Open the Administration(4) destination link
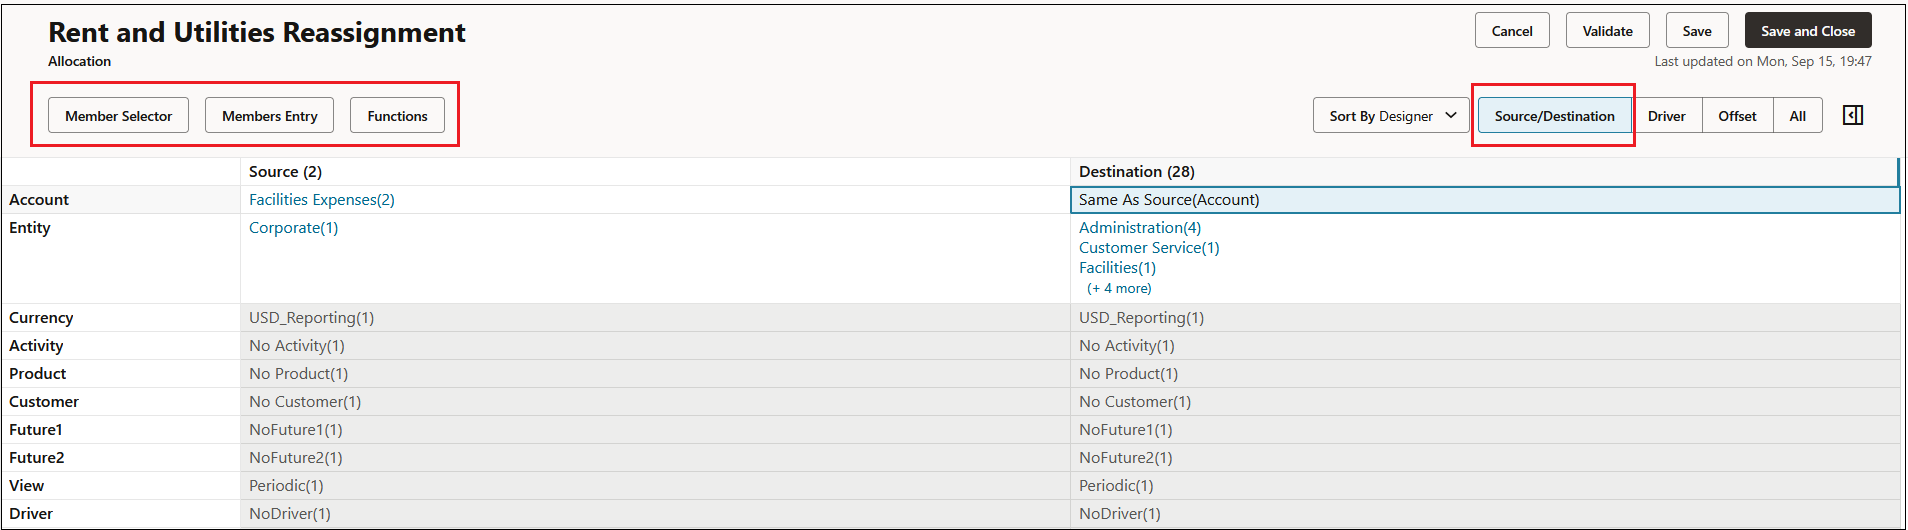This screenshot has height=530, width=1908. coord(1140,228)
